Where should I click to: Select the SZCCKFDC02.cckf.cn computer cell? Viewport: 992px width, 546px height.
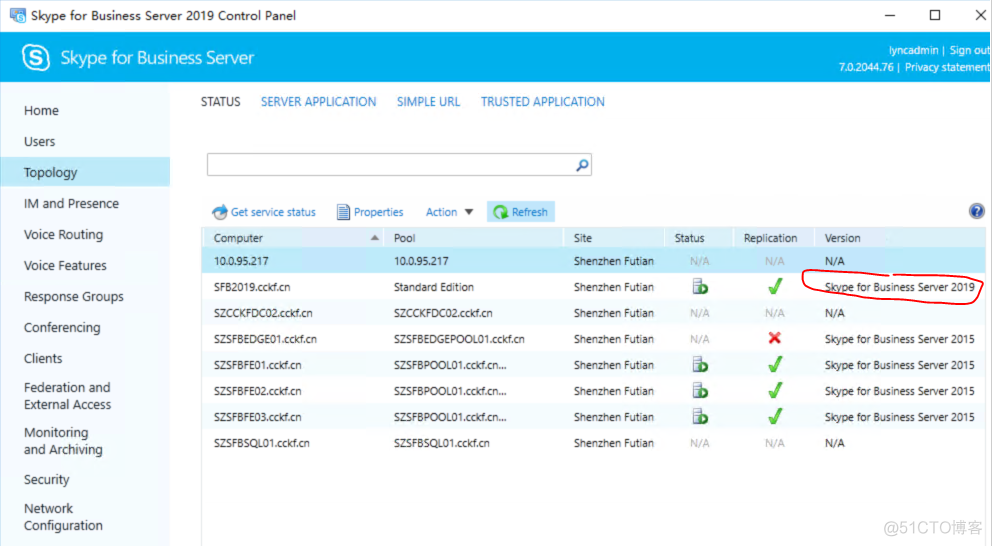pyautogui.click(x=263, y=313)
